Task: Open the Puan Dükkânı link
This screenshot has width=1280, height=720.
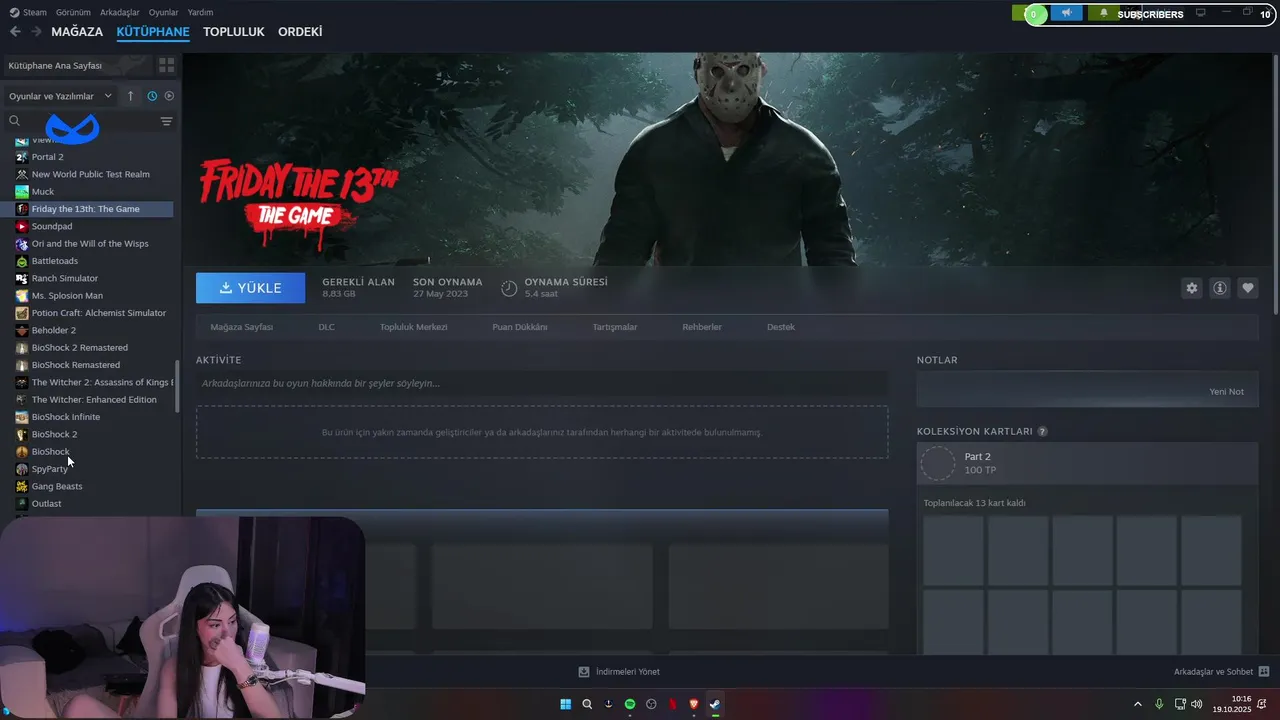Action: [x=519, y=327]
